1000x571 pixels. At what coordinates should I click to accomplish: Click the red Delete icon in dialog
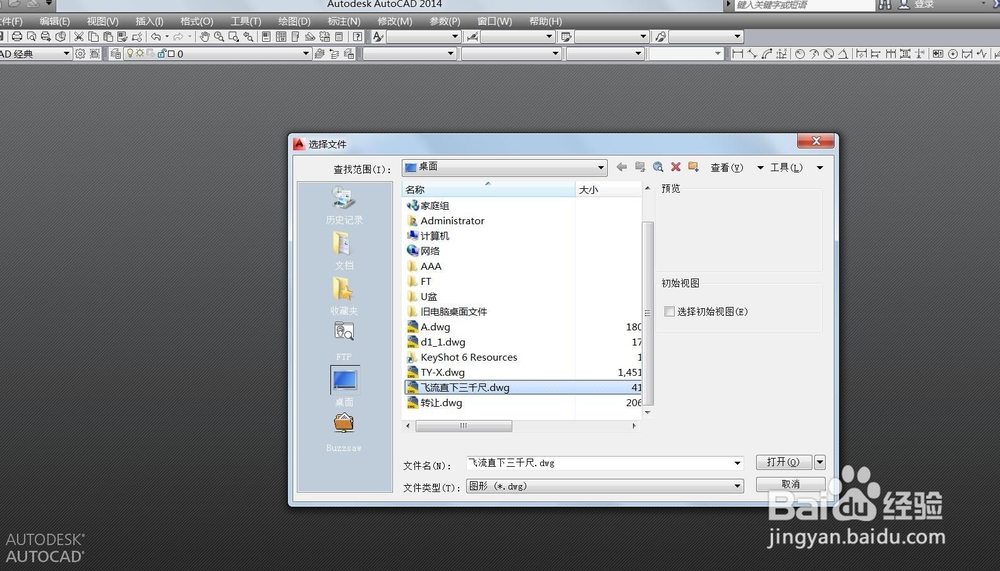(675, 167)
